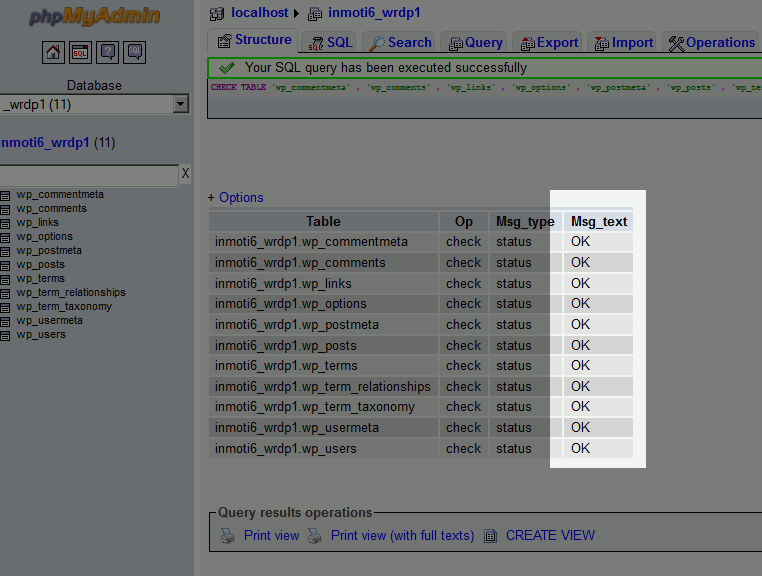The width and height of the screenshot is (762, 576).
Task: Click the localhost server breadcrumb link
Action: [x=259, y=13]
